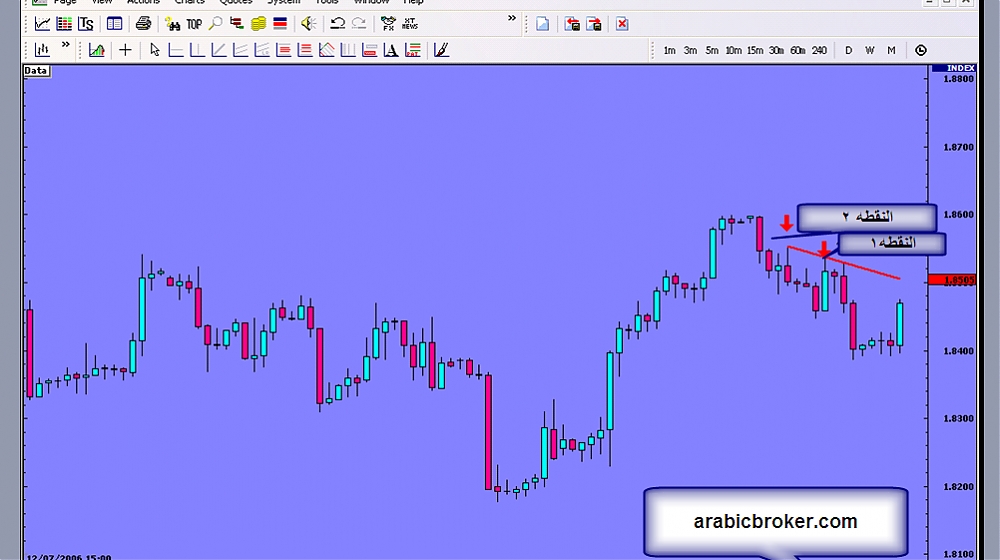This screenshot has width=1000, height=560.
Task: Select the second red retracement lines tool
Action: [x=305, y=50]
